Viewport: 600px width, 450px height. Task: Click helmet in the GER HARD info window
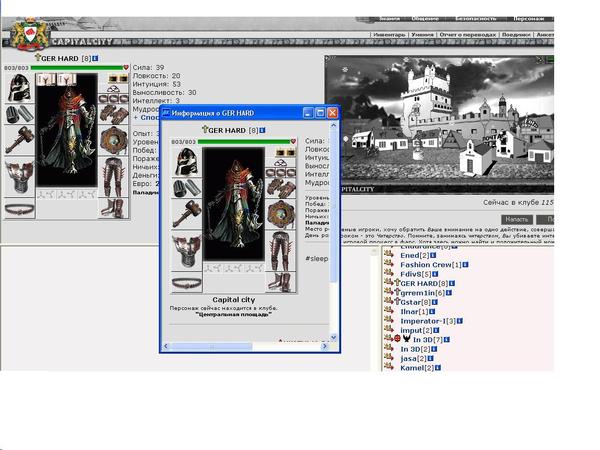[186, 162]
